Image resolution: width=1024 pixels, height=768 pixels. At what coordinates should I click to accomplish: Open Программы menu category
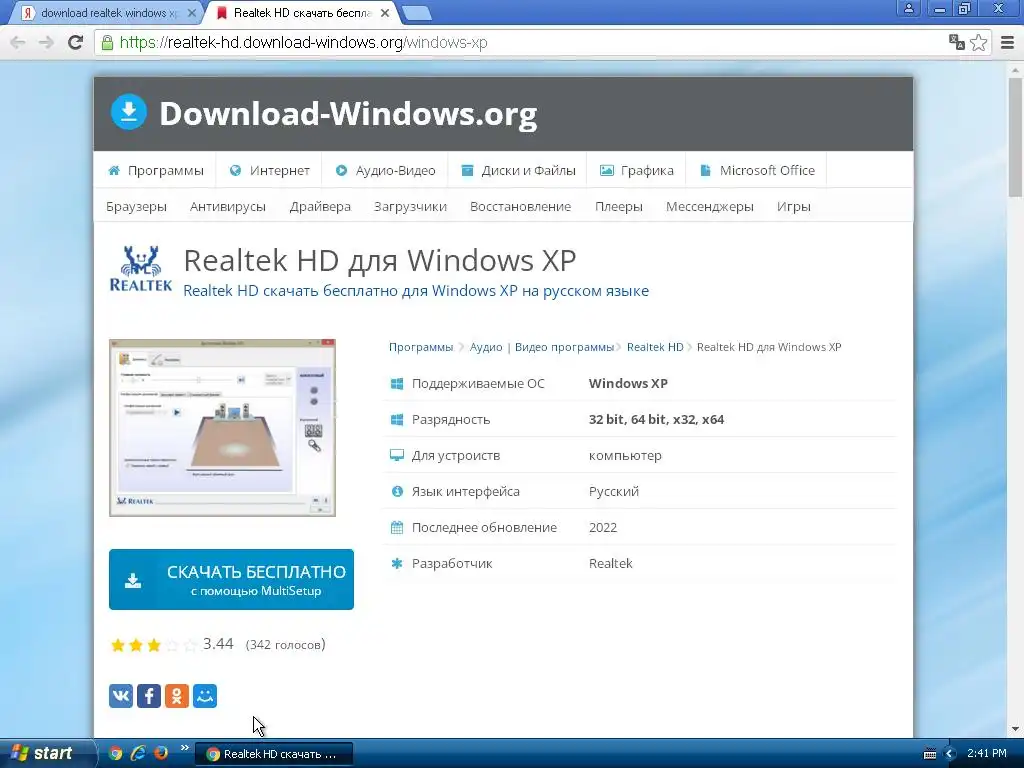tap(155, 170)
